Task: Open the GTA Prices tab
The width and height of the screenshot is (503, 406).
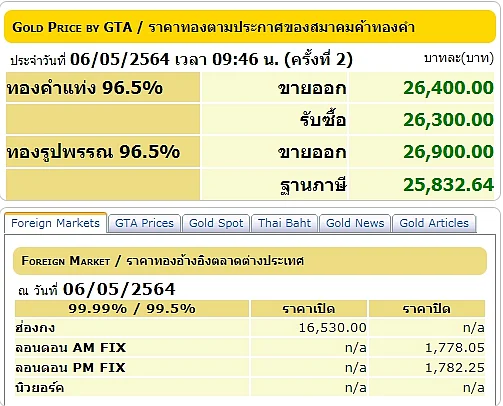Action: coord(144,223)
